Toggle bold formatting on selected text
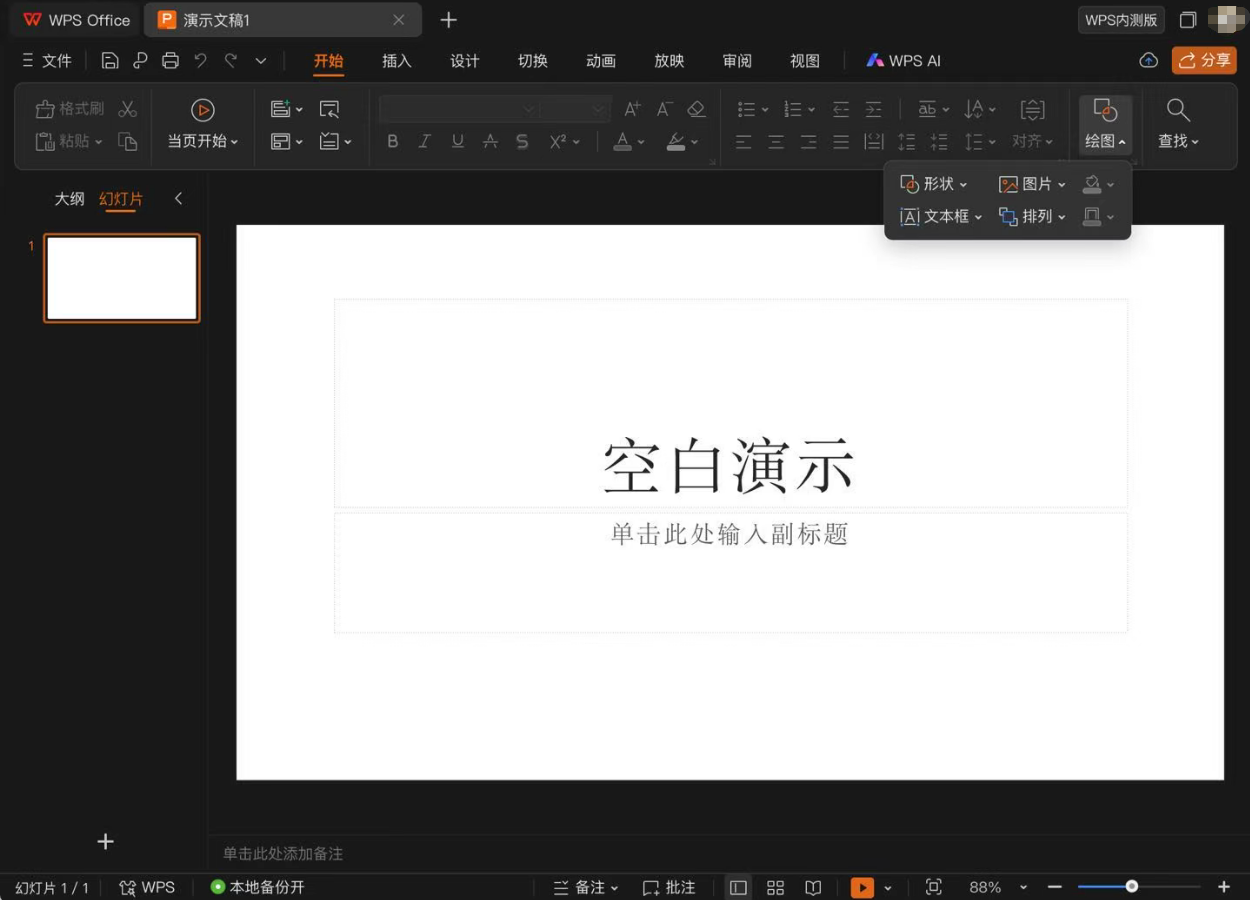This screenshot has height=900, width=1250. click(392, 141)
